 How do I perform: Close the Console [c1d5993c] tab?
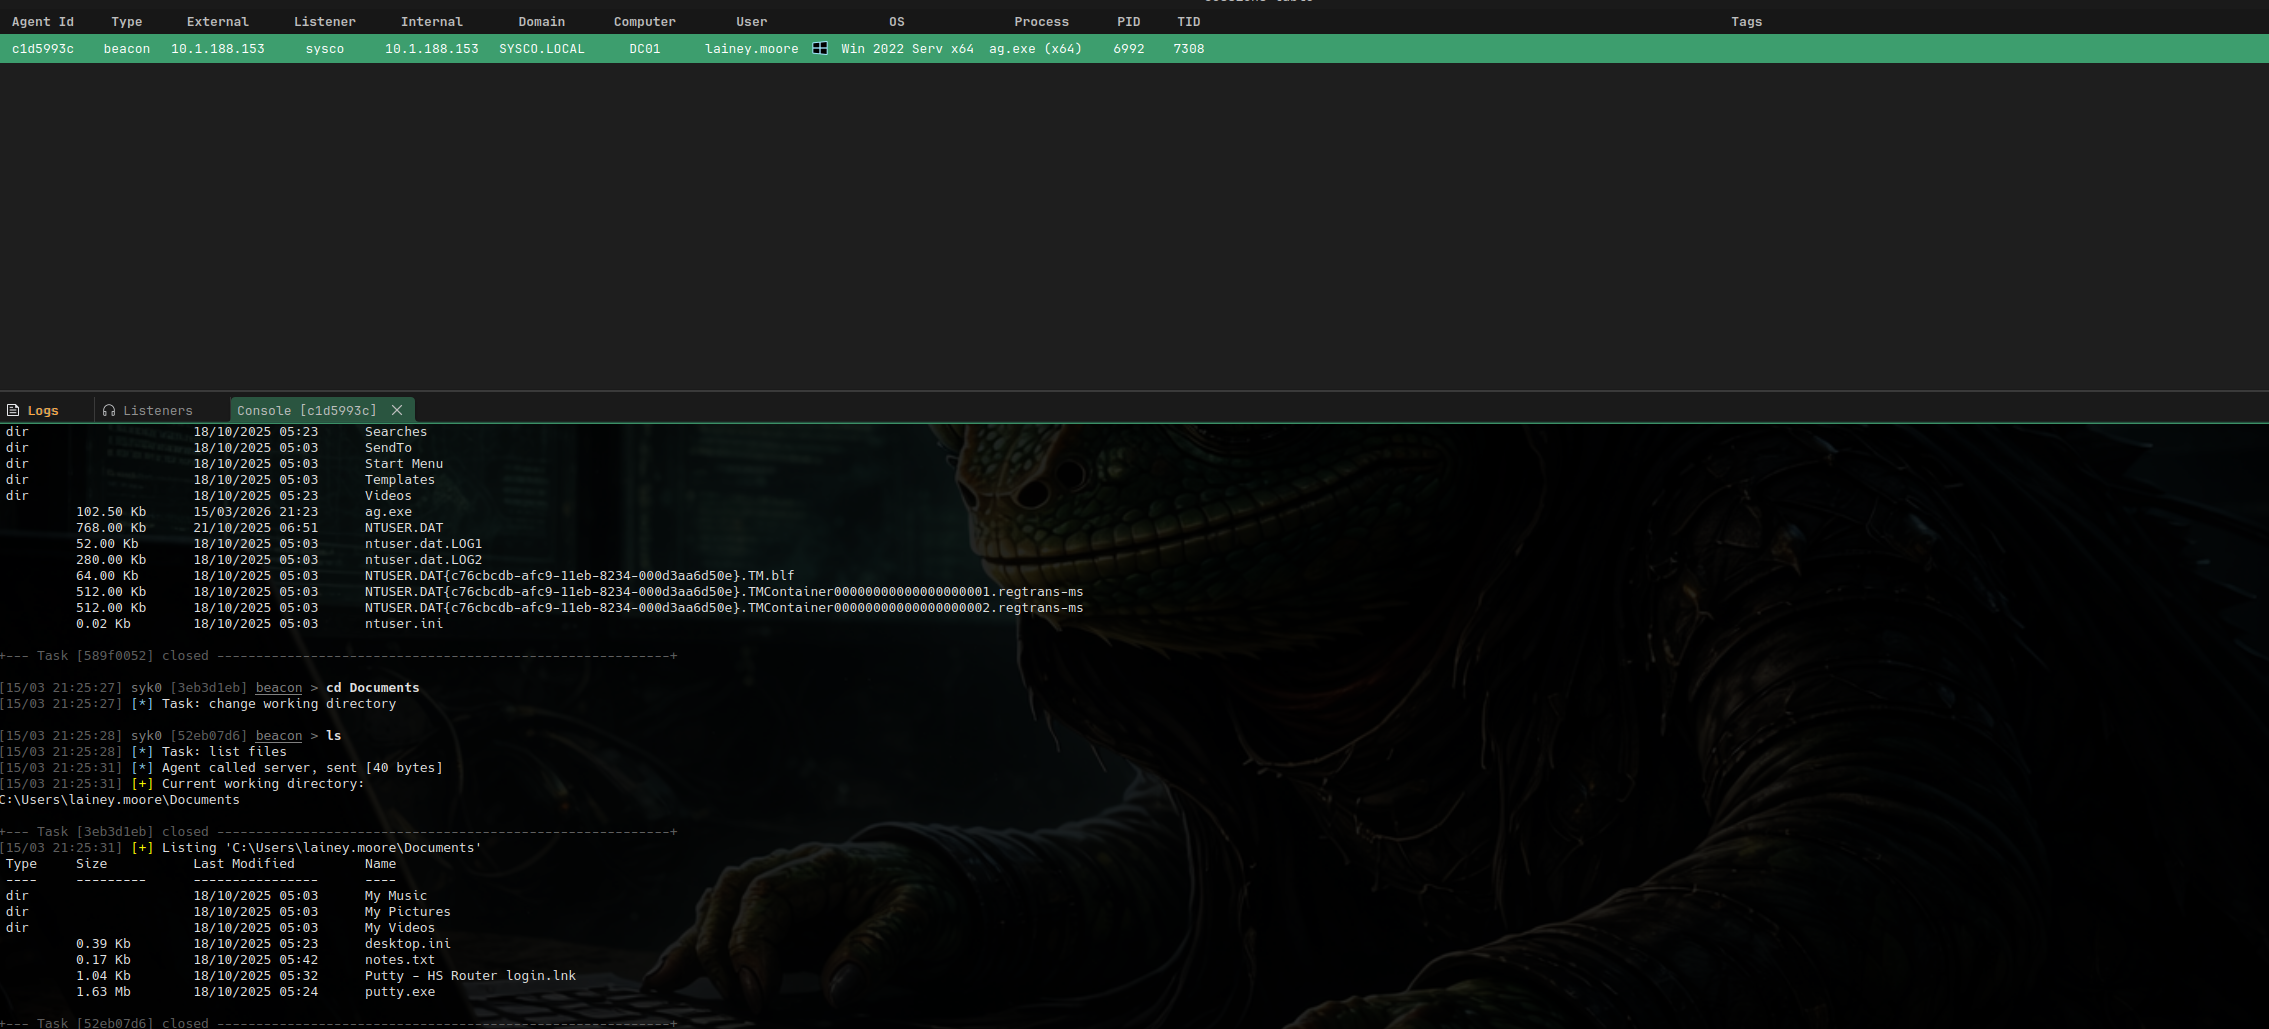397,410
